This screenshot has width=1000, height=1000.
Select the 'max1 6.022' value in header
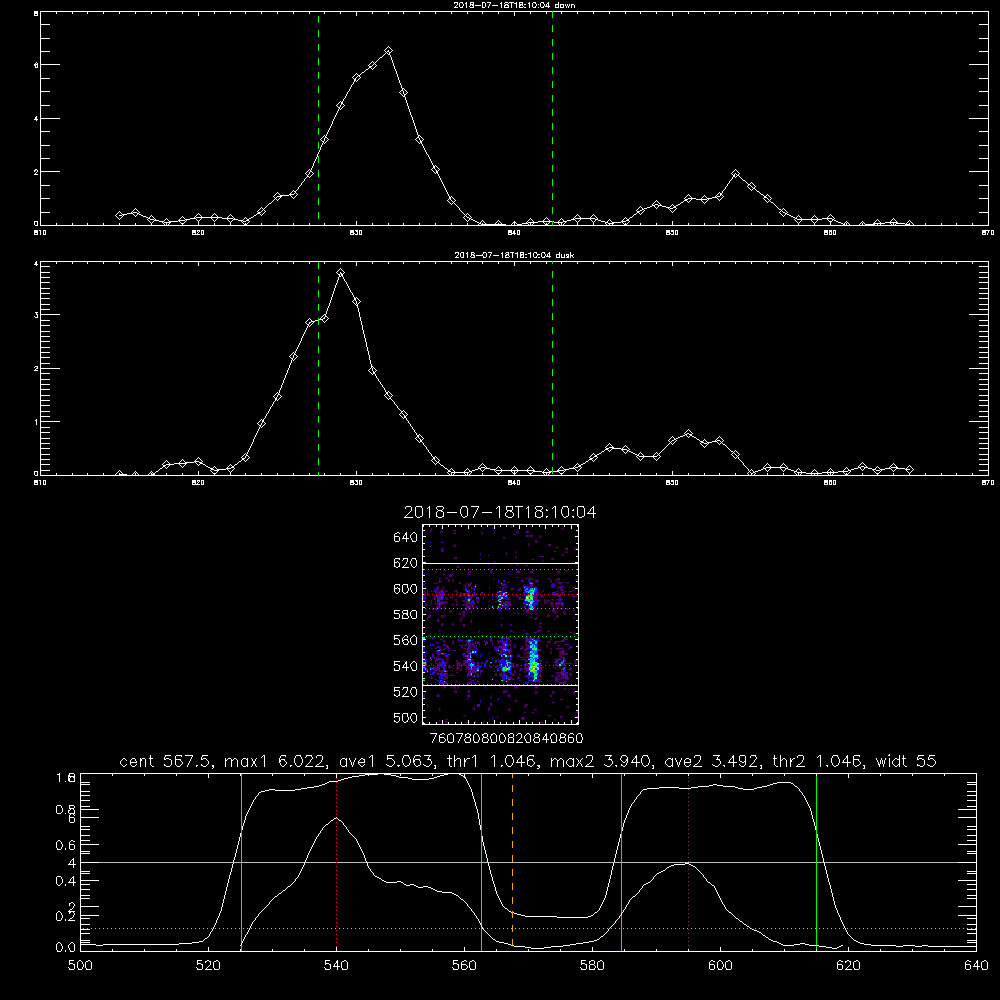(275, 761)
